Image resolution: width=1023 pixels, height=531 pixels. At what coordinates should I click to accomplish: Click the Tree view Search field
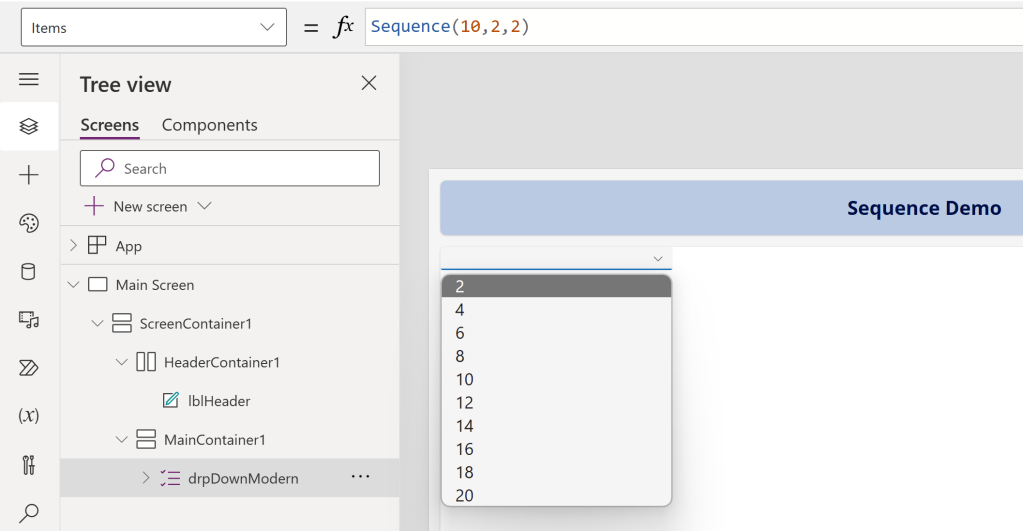click(230, 169)
